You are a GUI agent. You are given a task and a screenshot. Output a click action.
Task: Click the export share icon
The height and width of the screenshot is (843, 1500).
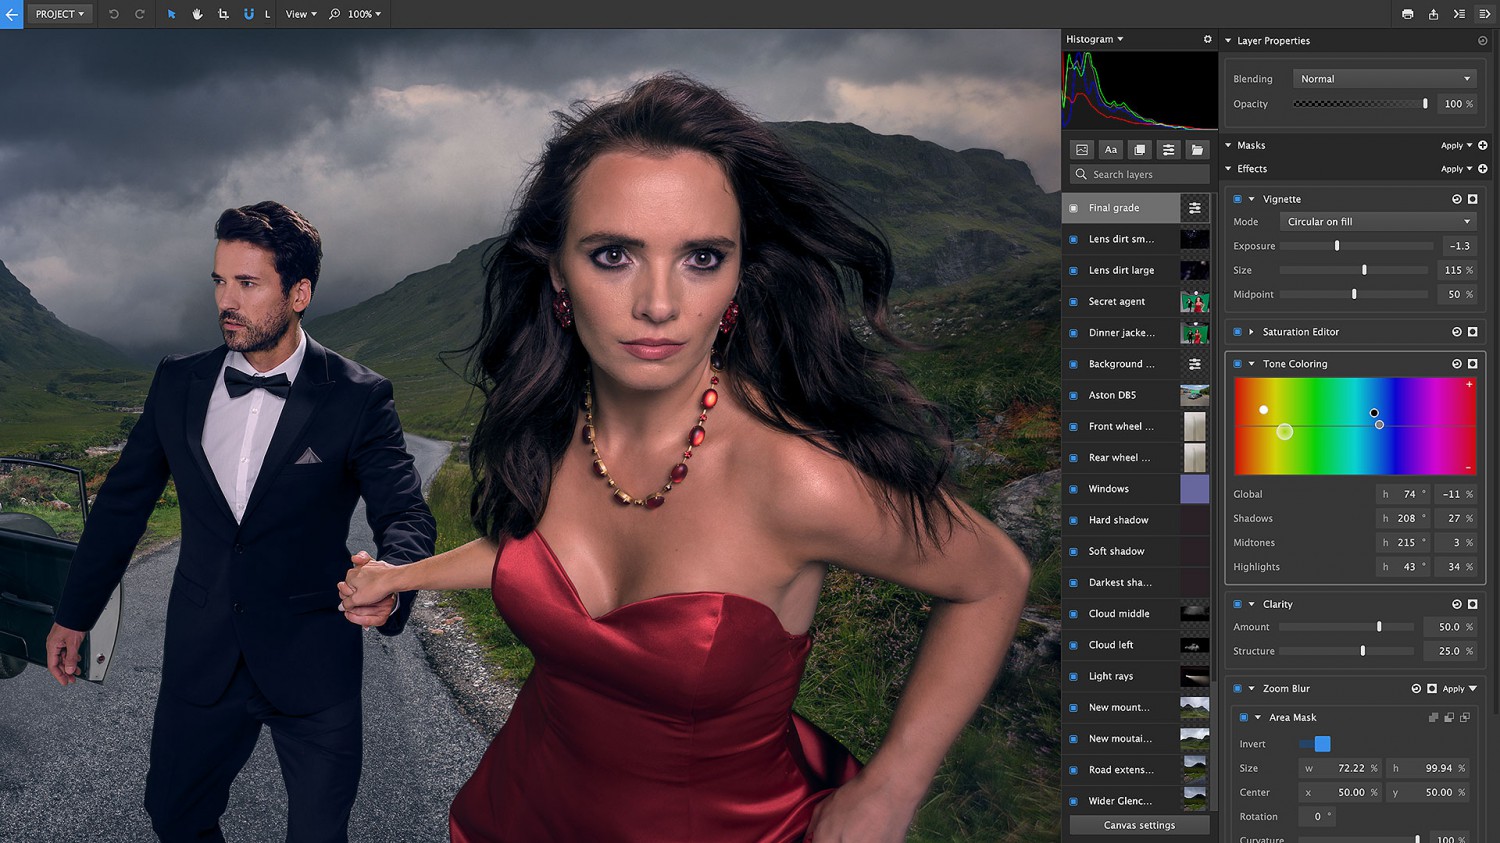(1433, 14)
